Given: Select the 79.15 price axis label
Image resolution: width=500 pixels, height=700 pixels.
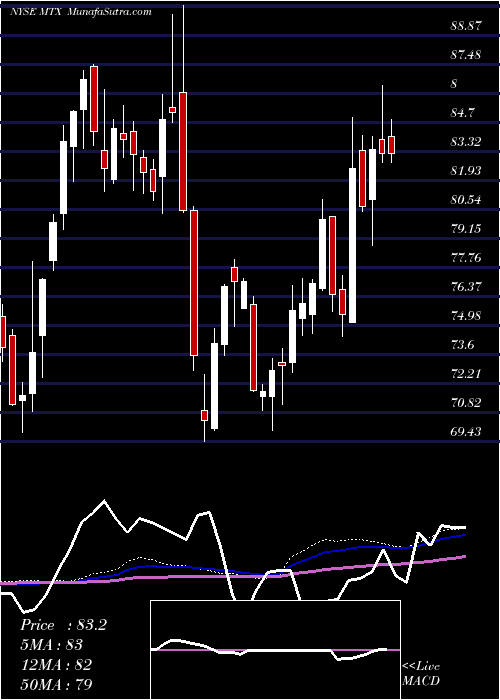Looking at the screenshot, I should [x=466, y=229].
